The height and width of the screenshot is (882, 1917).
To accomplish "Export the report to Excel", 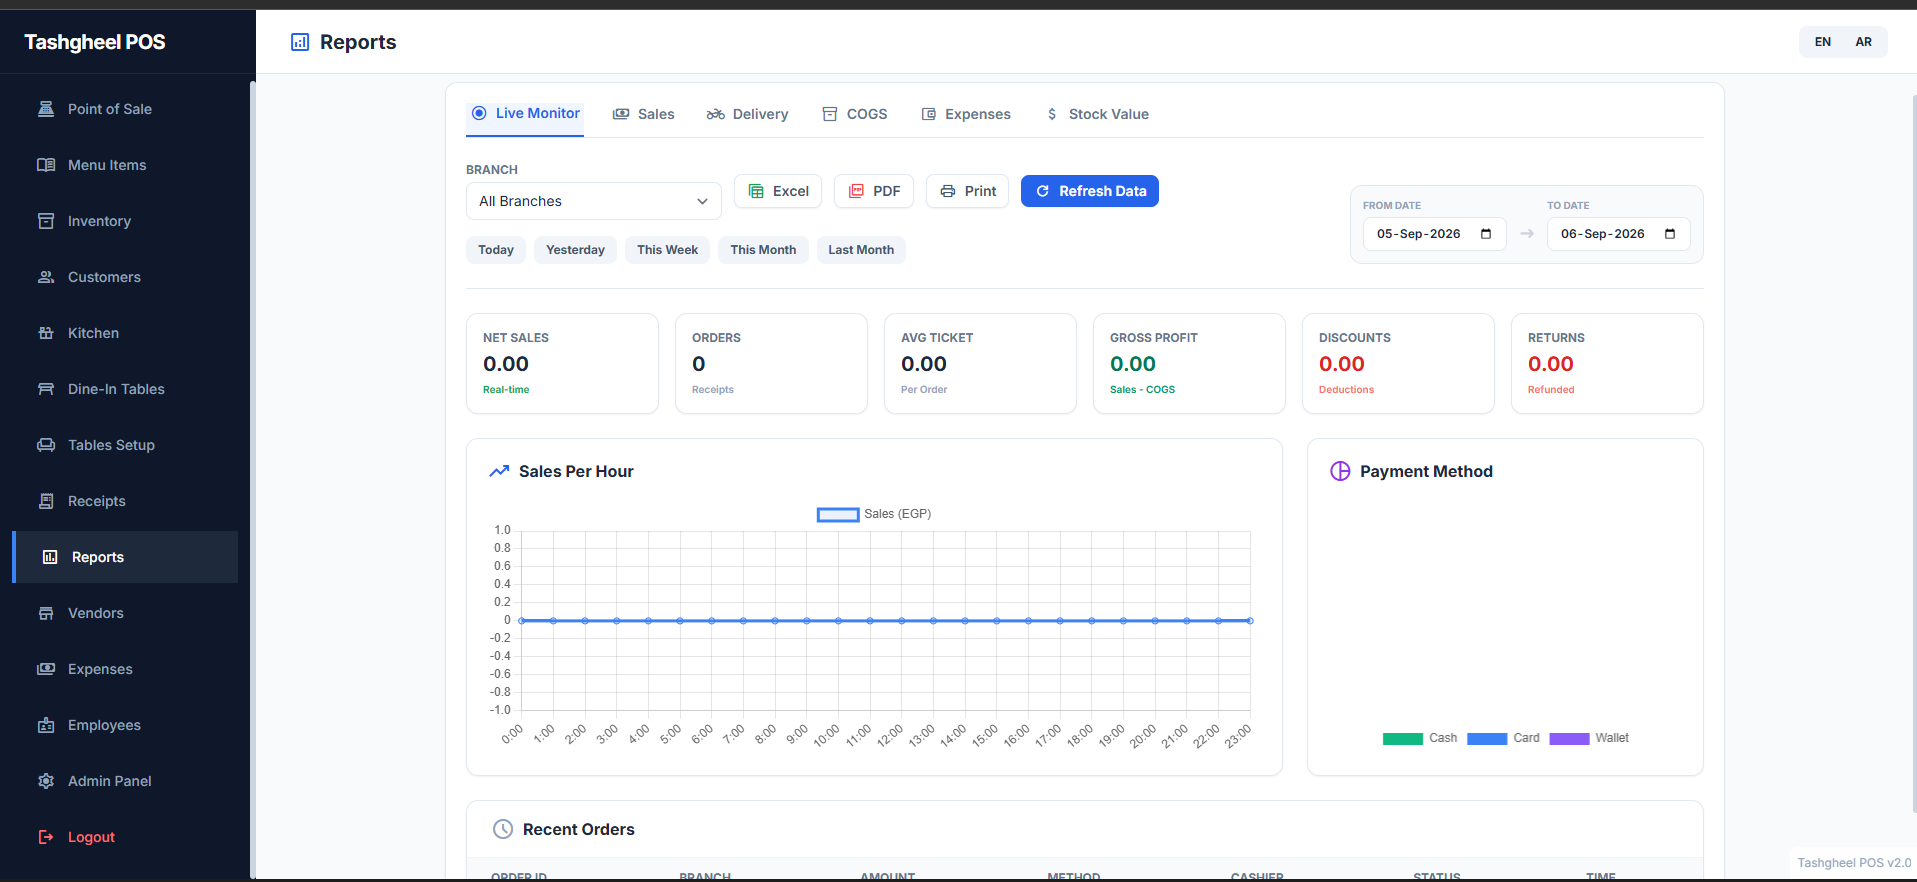I will coord(778,191).
